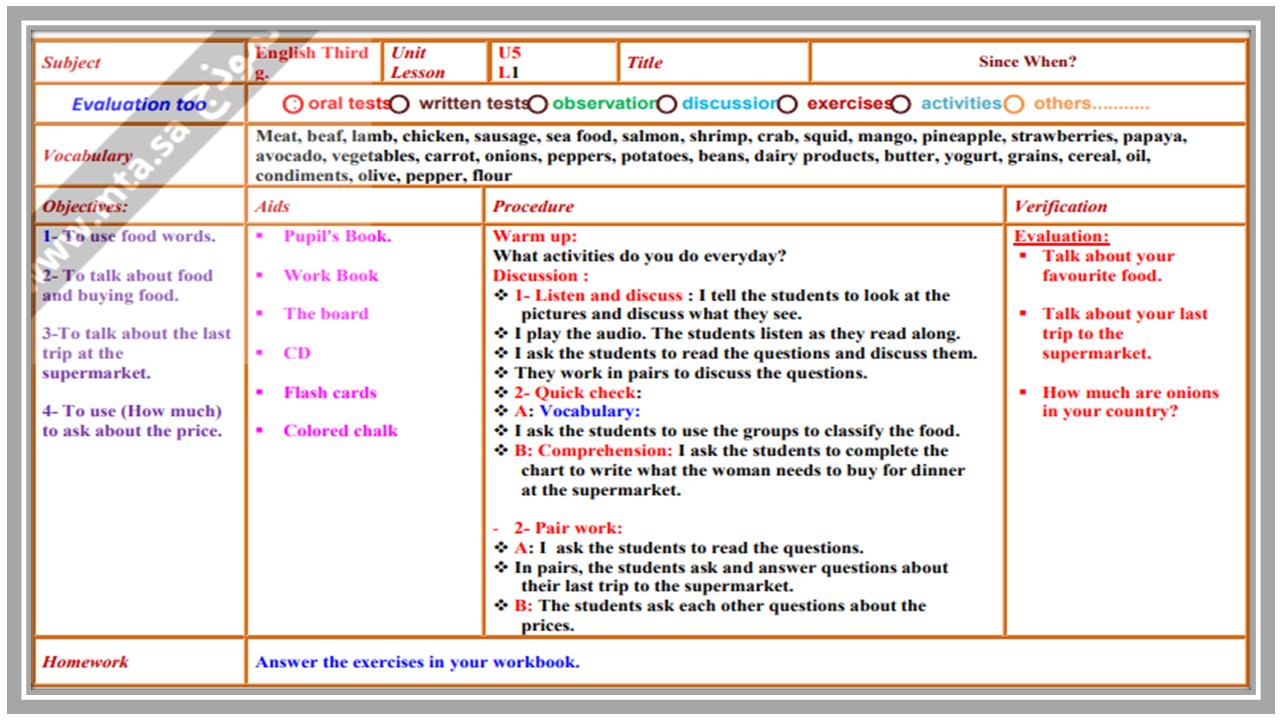This screenshot has width=1280, height=720.
Task: Select the observation radio circle
Action: pyautogui.click(x=538, y=104)
